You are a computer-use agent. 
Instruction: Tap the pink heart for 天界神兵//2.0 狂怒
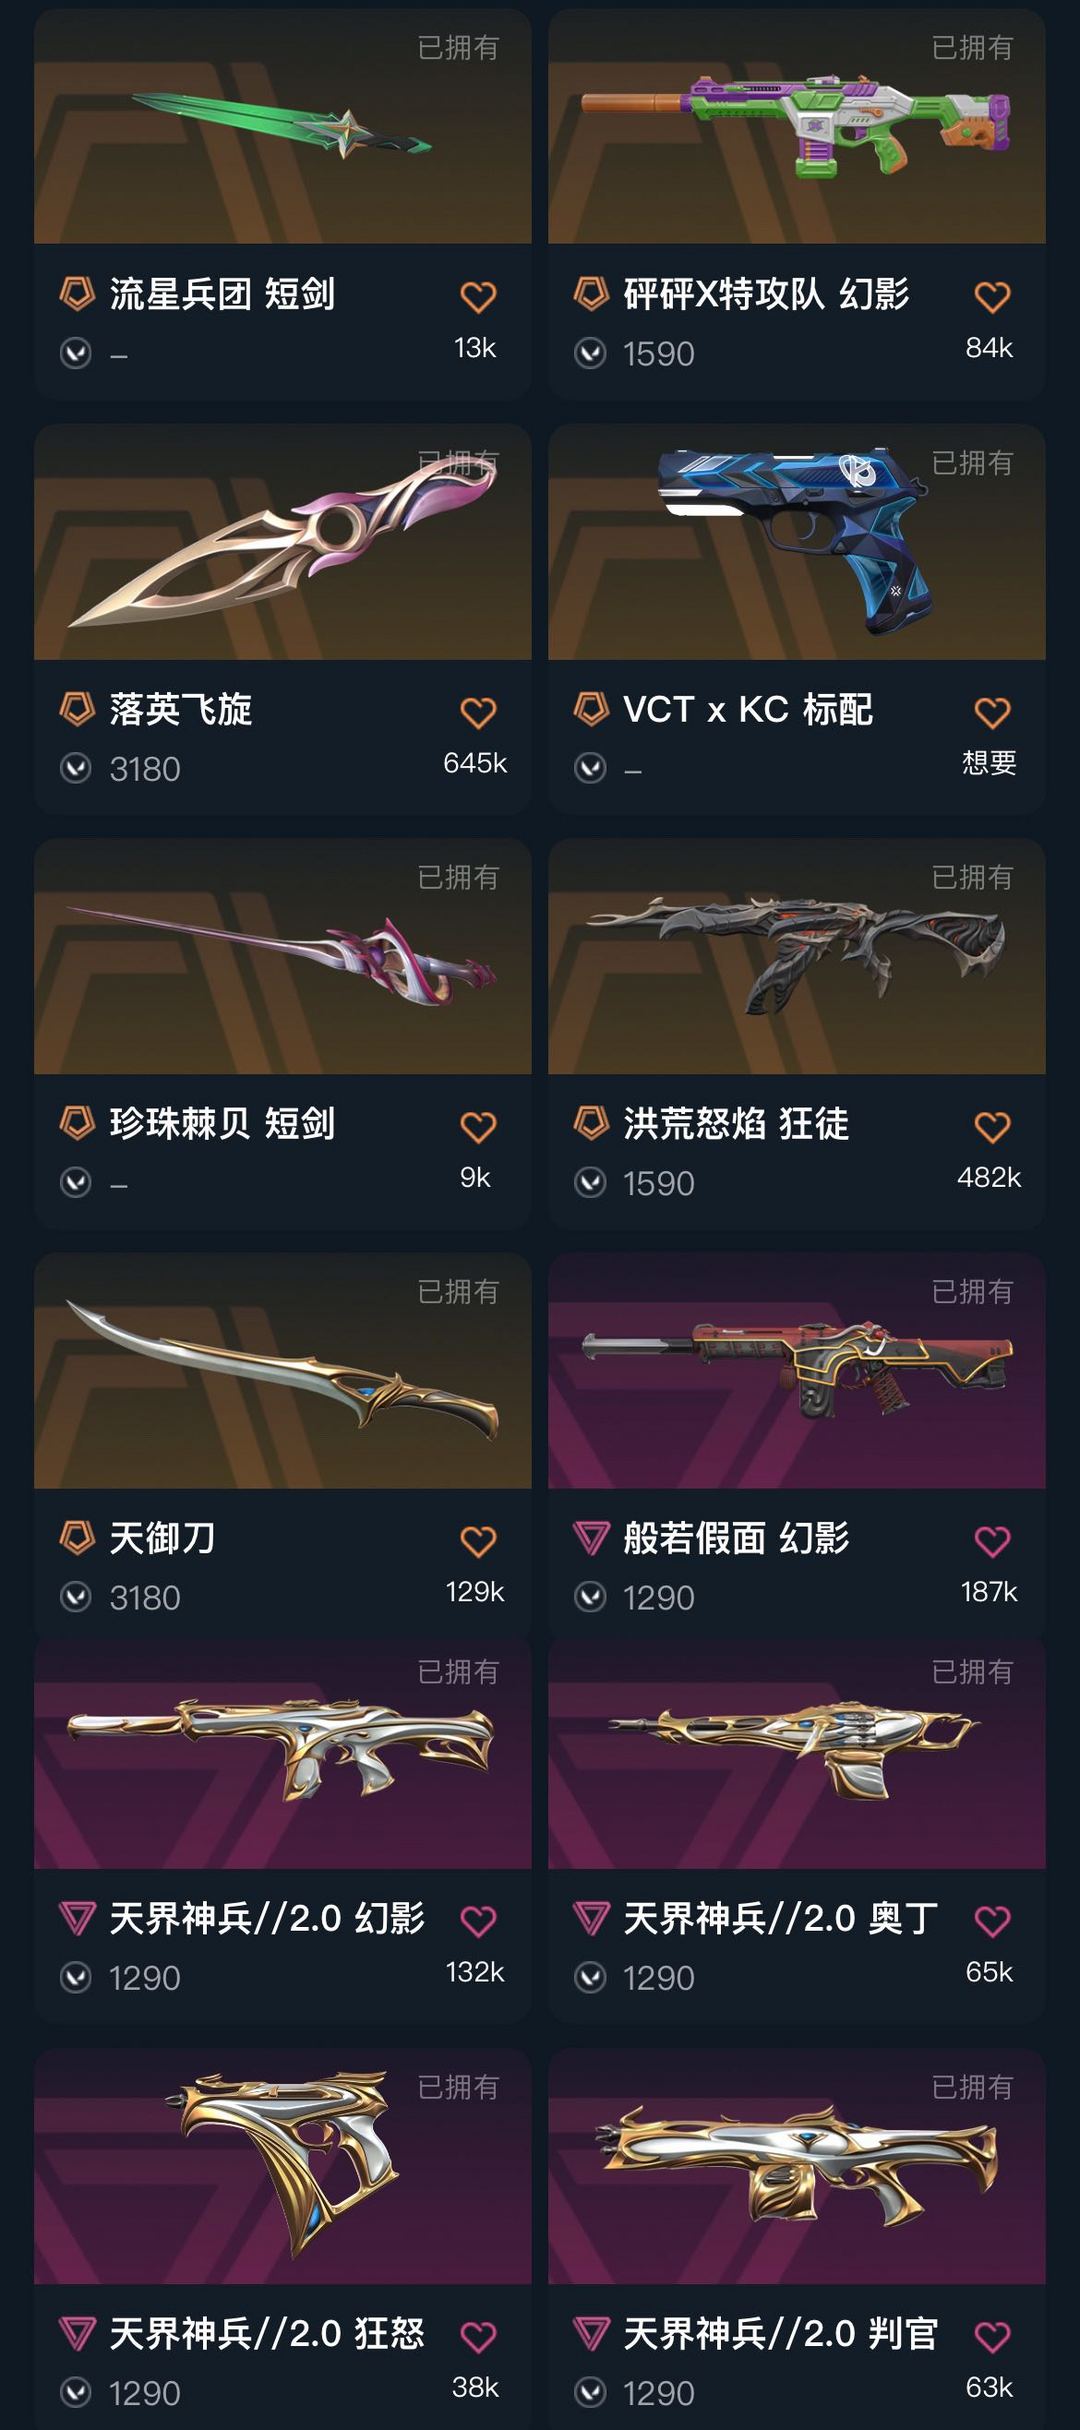pyautogui.click(x=478, y=2337)
